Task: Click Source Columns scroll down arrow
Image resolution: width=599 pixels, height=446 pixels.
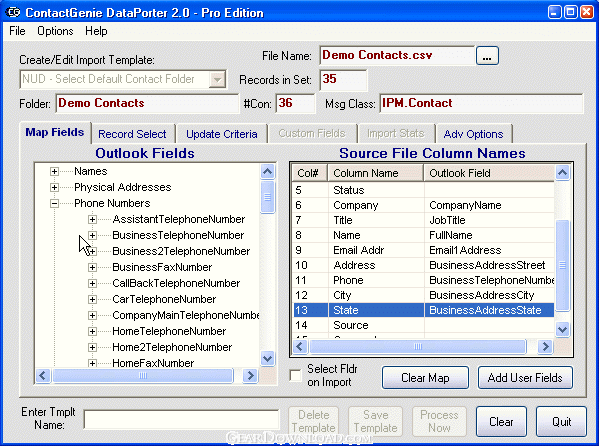Action: (x=562, y=329)
